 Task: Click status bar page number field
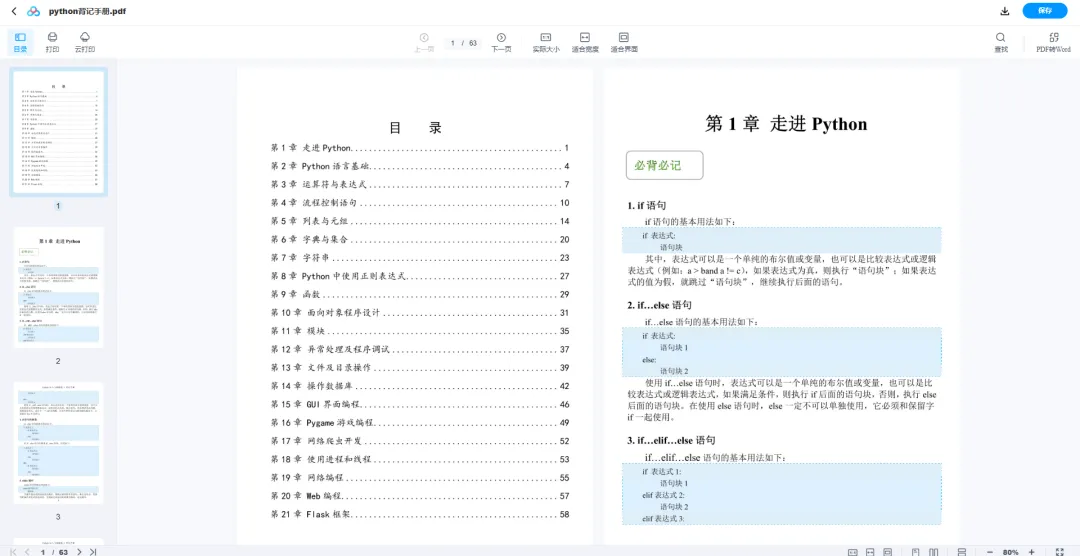(x=43, y=552)
